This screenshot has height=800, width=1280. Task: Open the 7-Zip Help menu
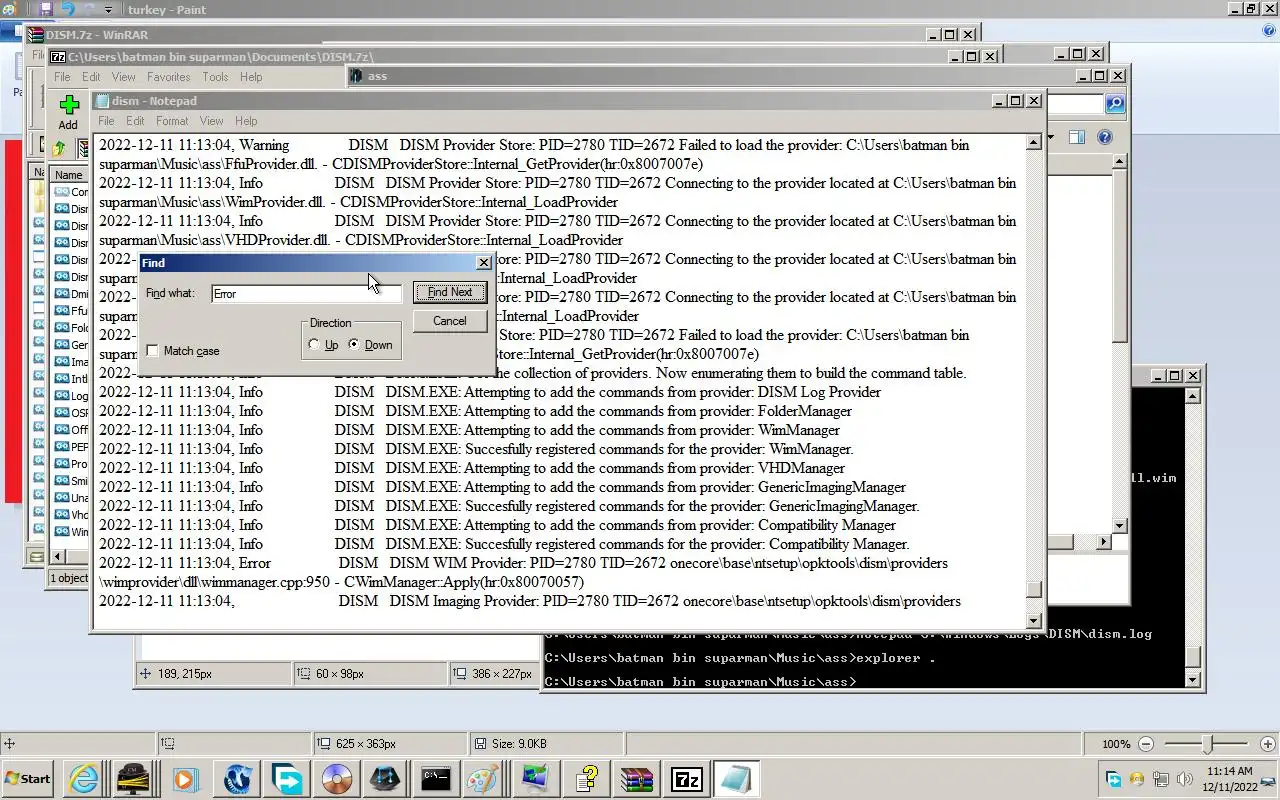click(251, 77)
